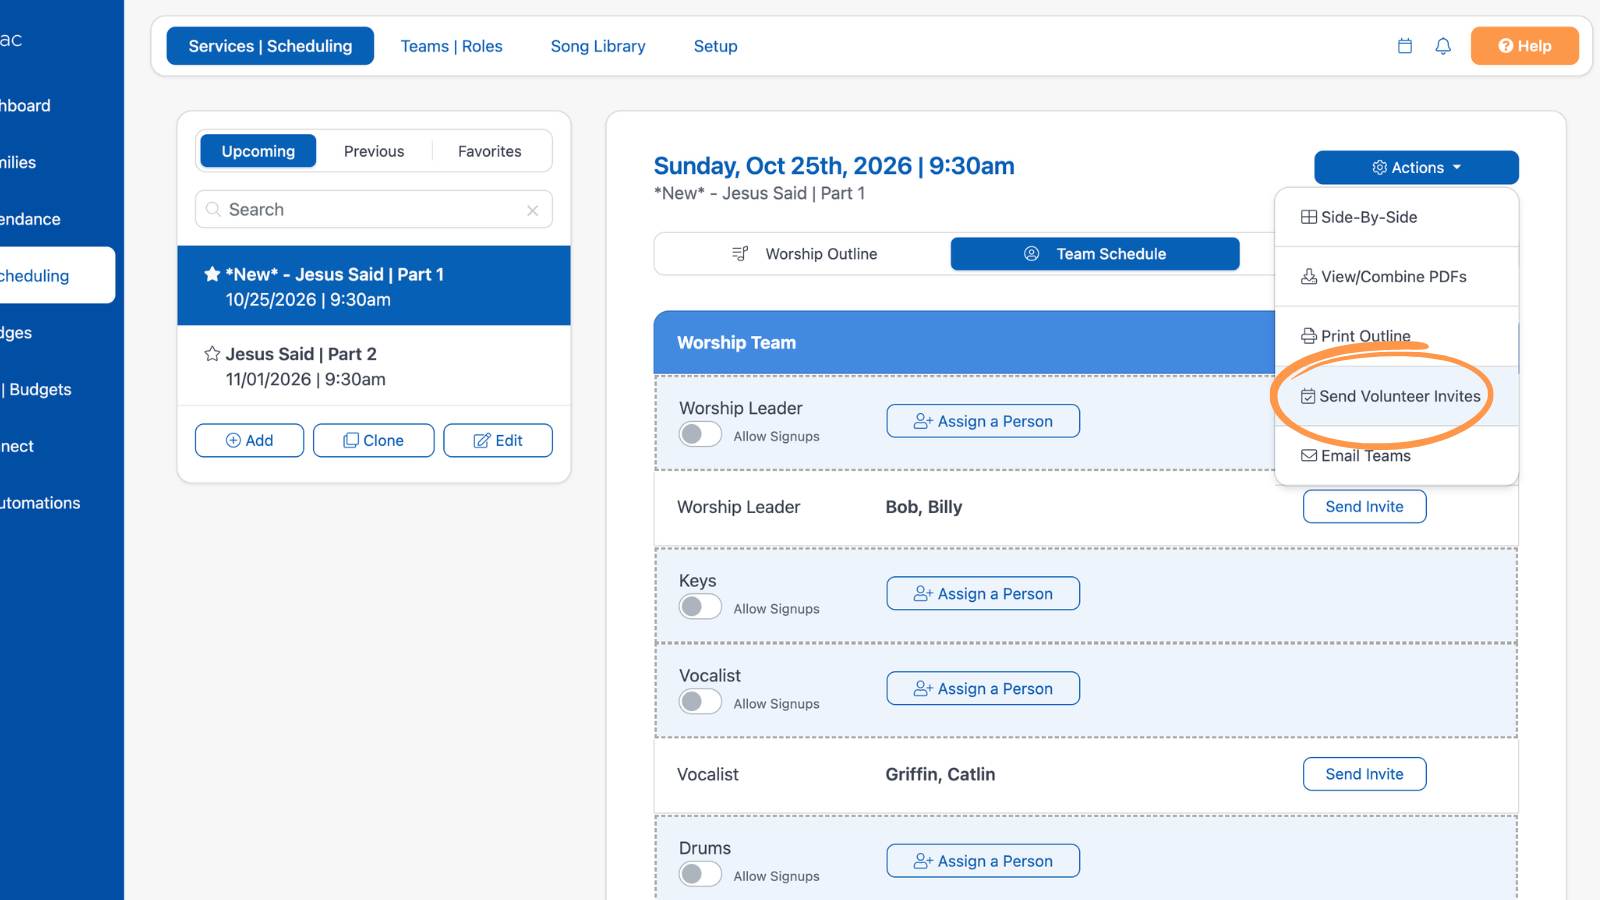Toggle Allow Signups for Vocalist
The width and height of the screenshot is (1600, 900).
click(x=700, y=702)
